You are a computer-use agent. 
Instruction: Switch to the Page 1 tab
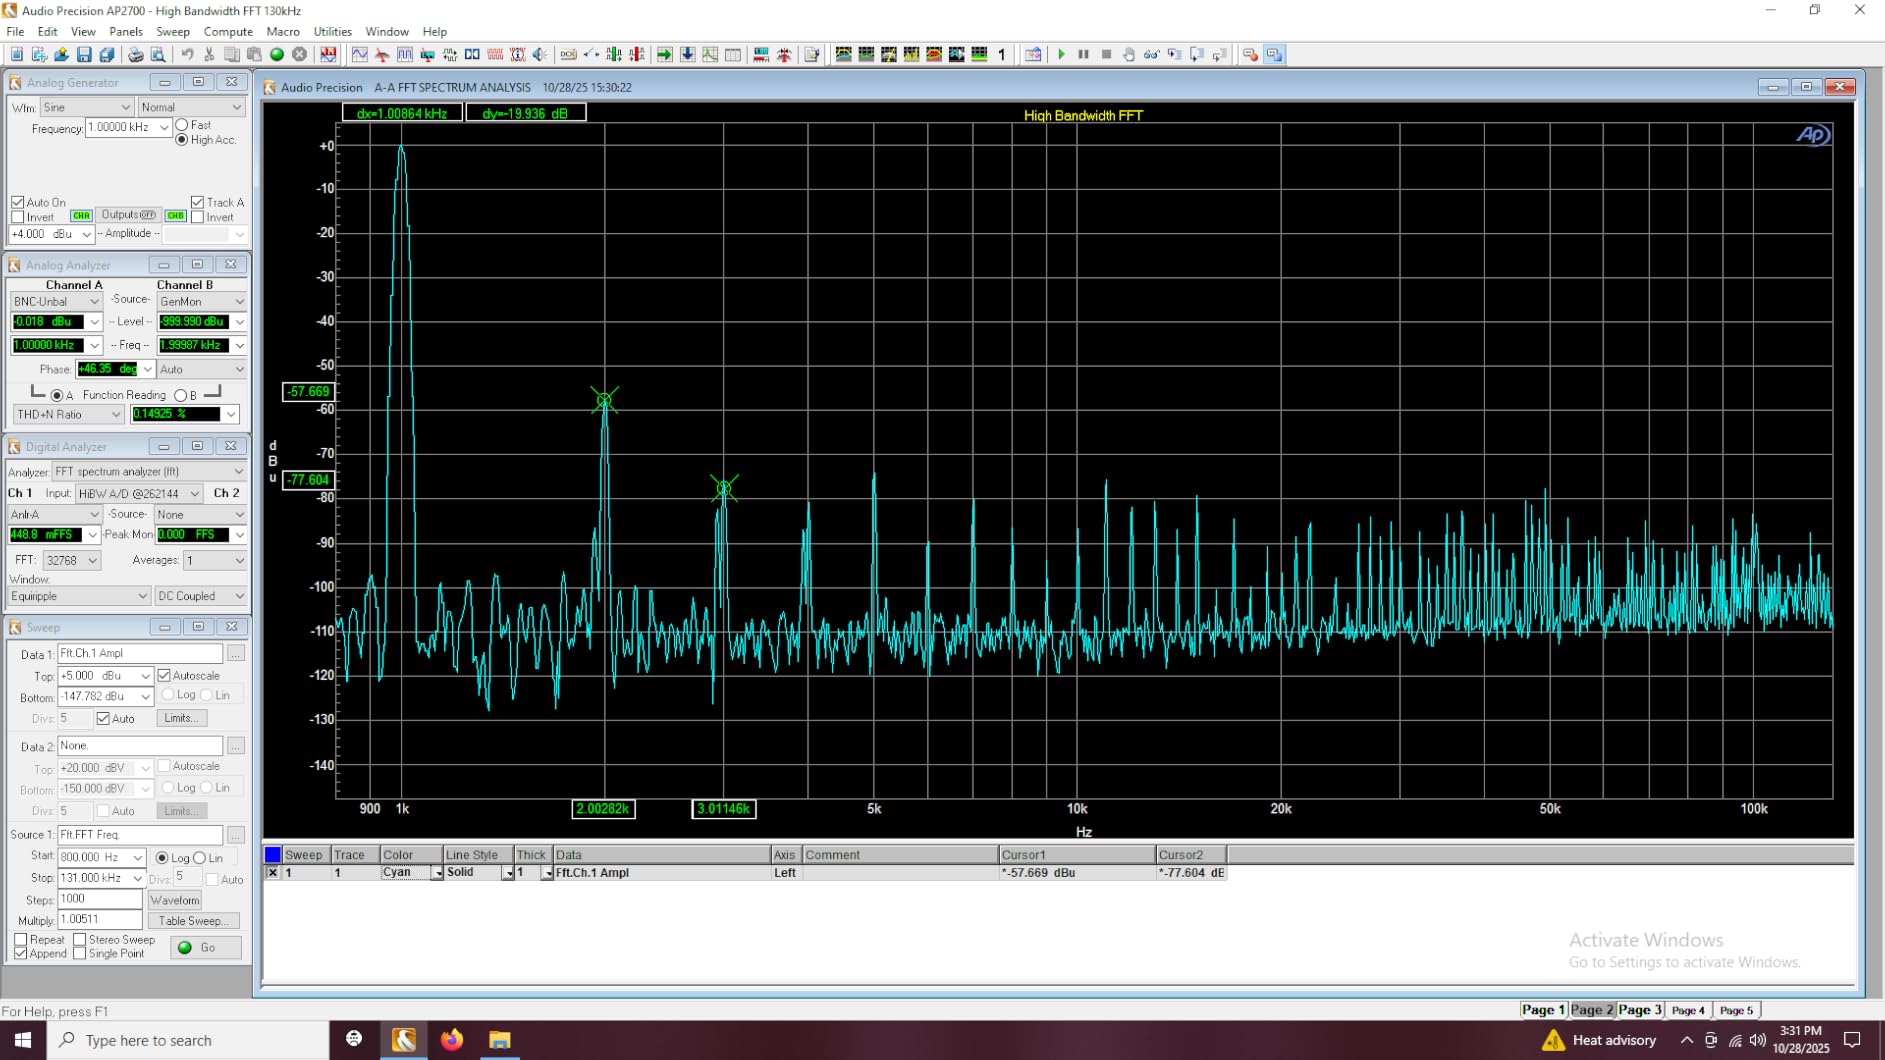point(1543,1010)
